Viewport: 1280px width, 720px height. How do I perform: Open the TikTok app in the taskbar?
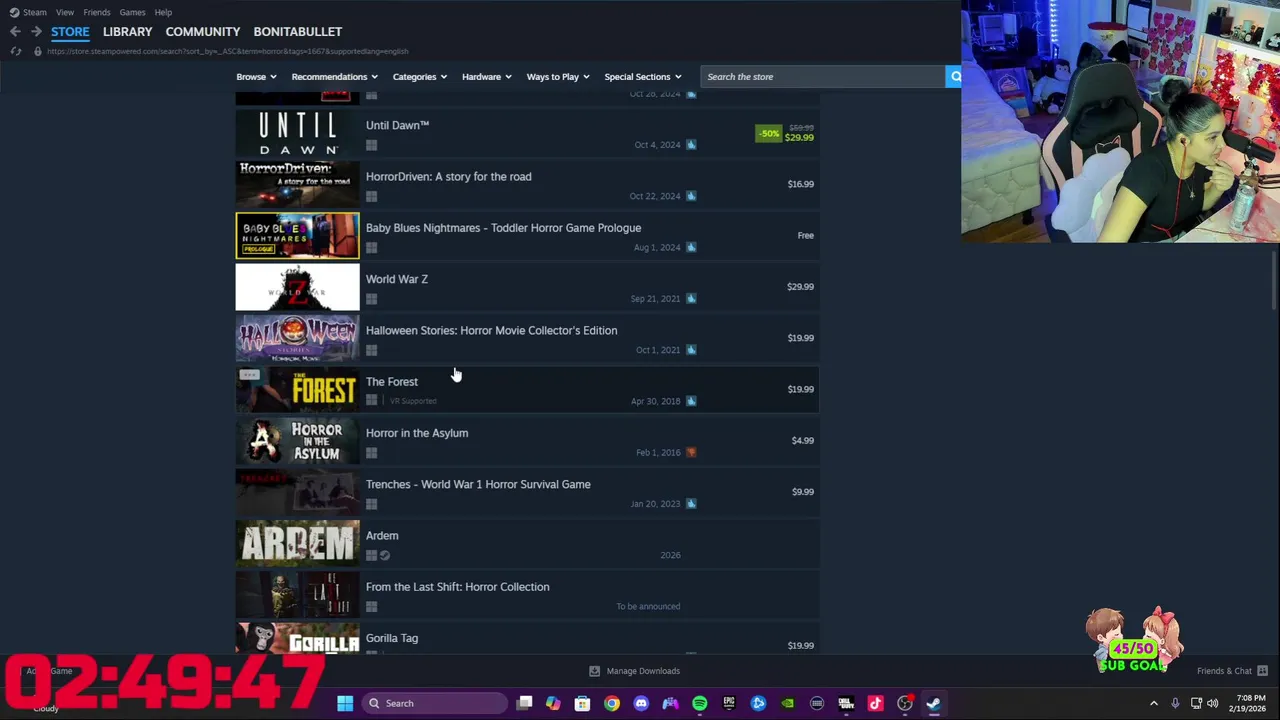pyautogui.click(x=875, y=703)
